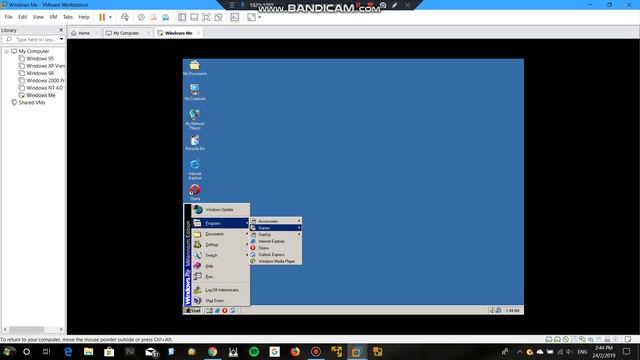The height and width of the screenshot is (360, 640).
Task: Click My Computer desktop icon in guest
Action: click(x=195, y=92)
